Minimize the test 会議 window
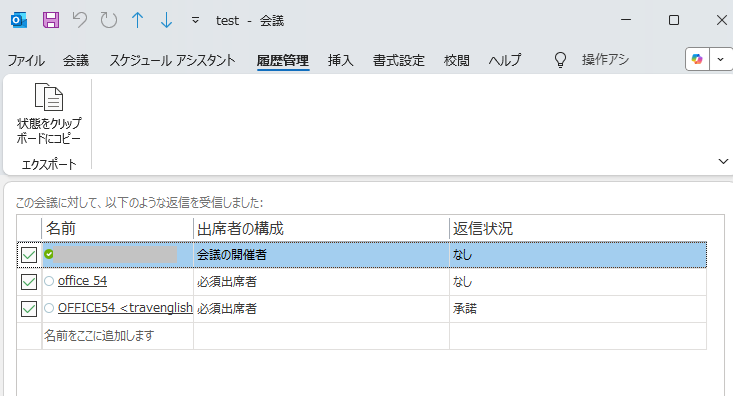733x396 pixels. coord(626,20)
